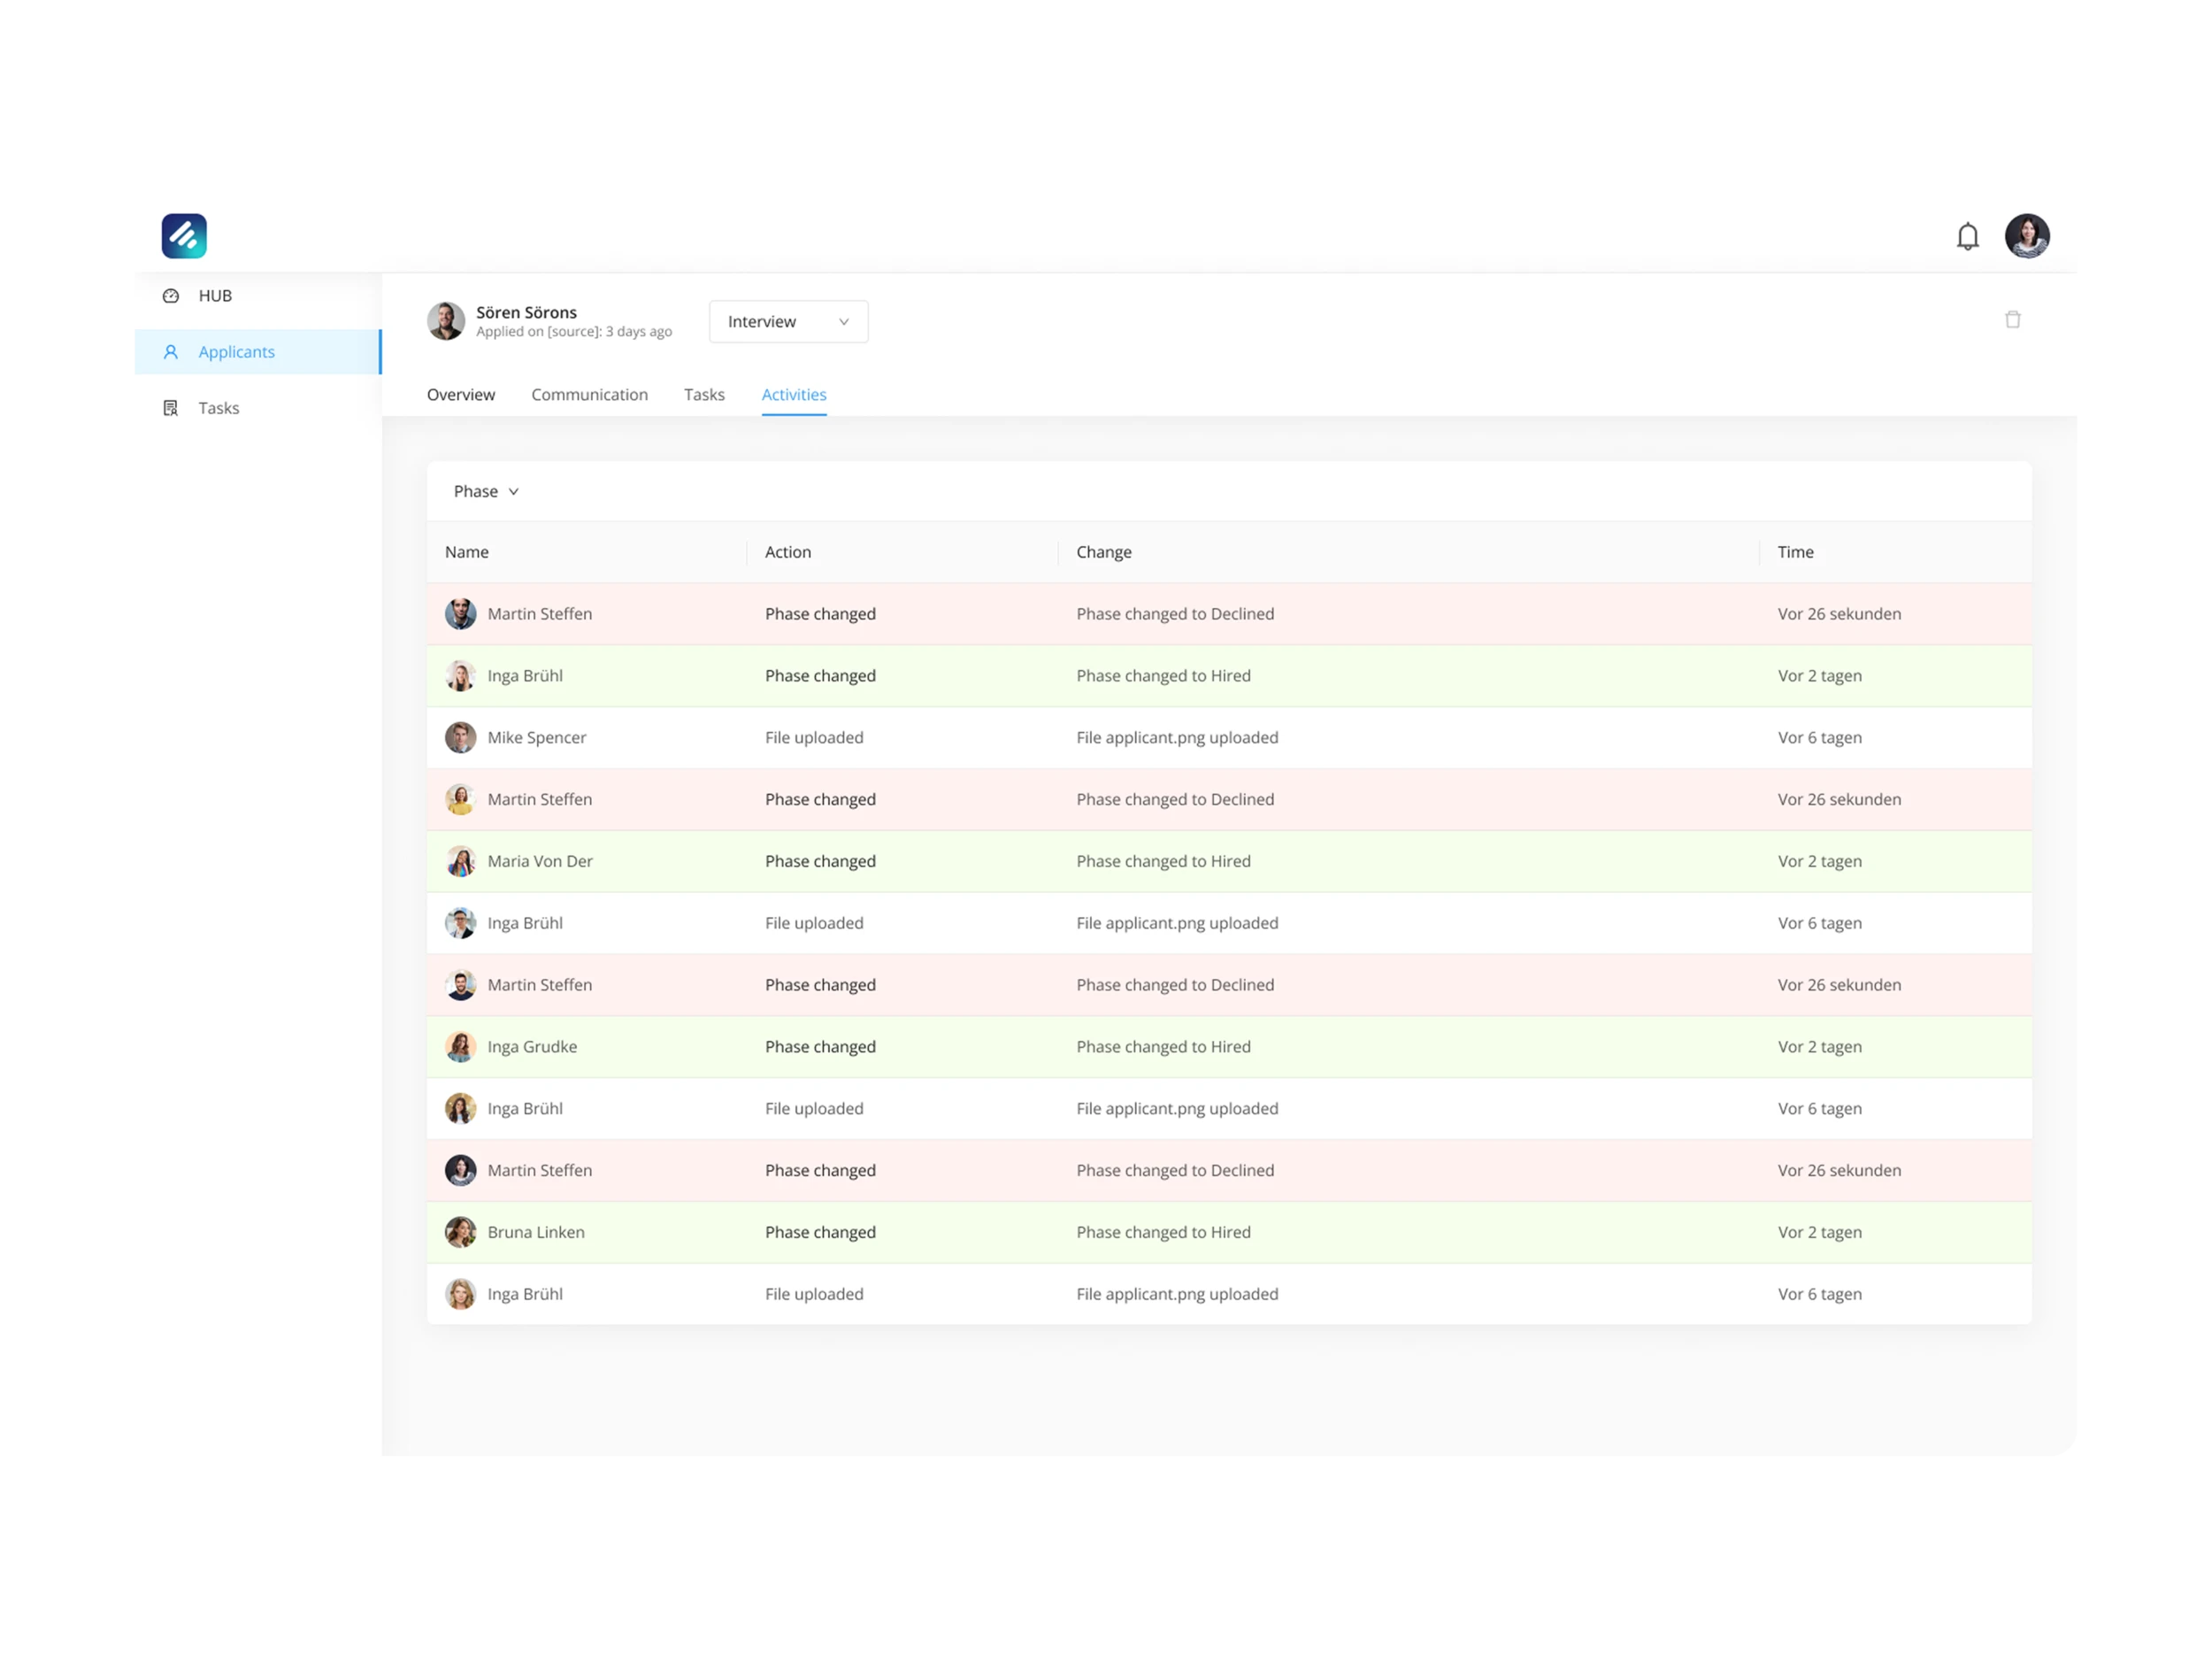Click Maria Von Der's avatar
2212x1655 pixels.
click(x=460, y=861)
